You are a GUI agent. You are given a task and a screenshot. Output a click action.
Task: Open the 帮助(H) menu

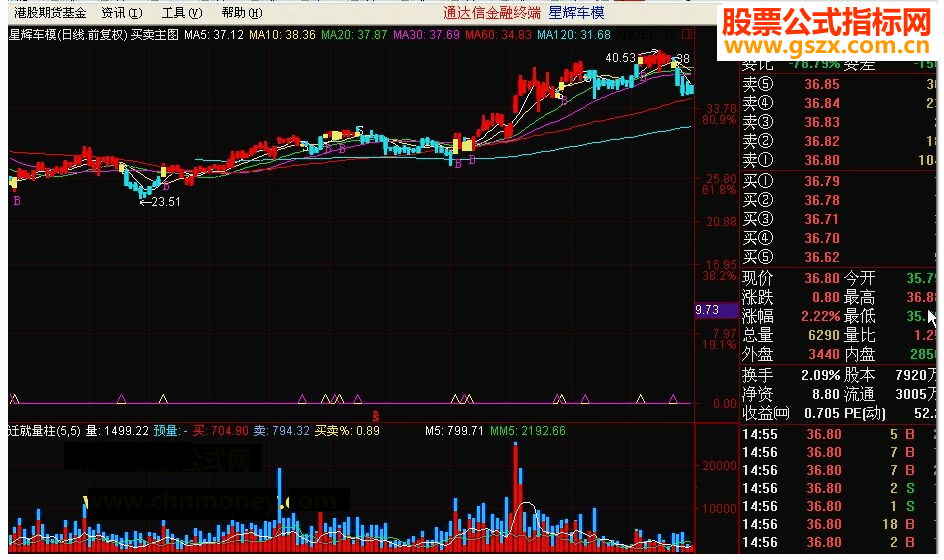[x=241, y=13]
